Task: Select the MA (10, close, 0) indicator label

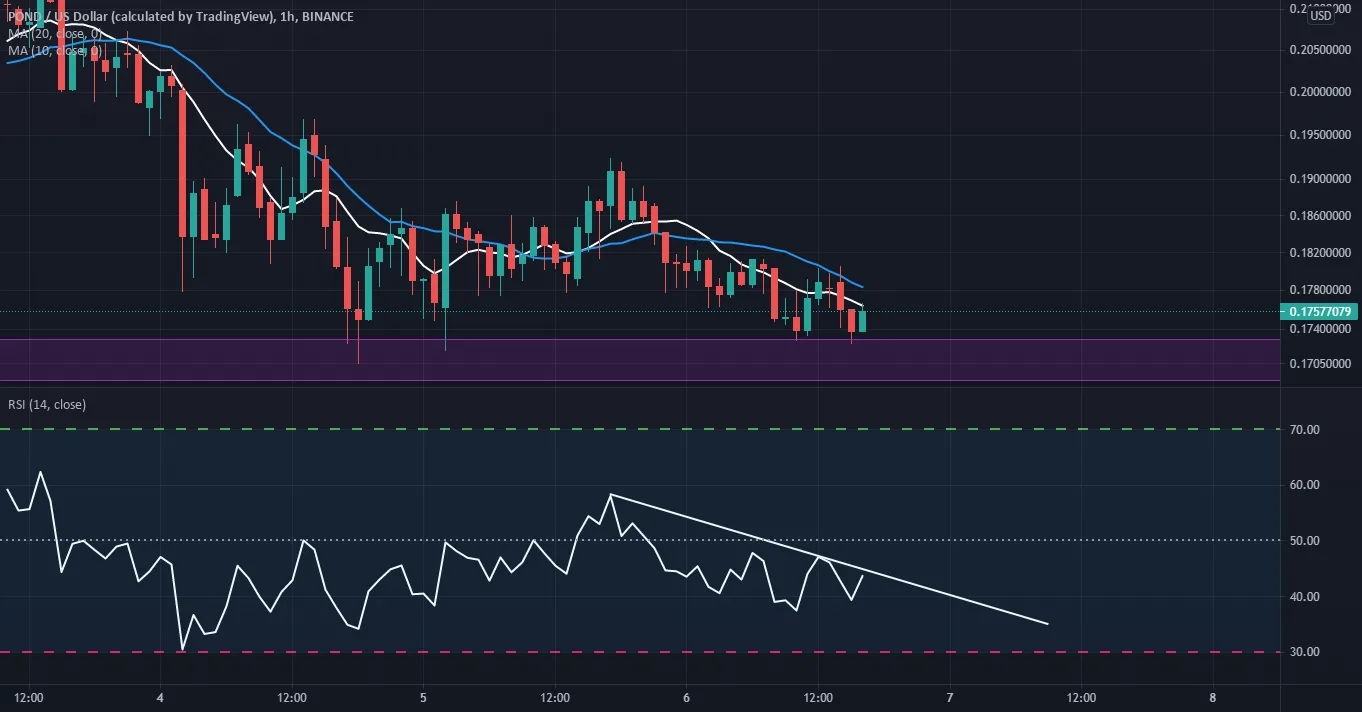Action: pyautogui.click(x=53, y=50)
